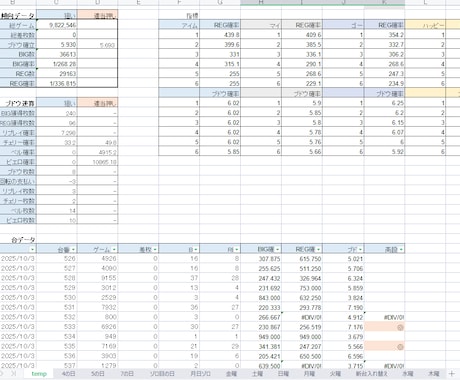Open the filter dropdown on the date column
The image size is (460, 380).
(32, 249)
